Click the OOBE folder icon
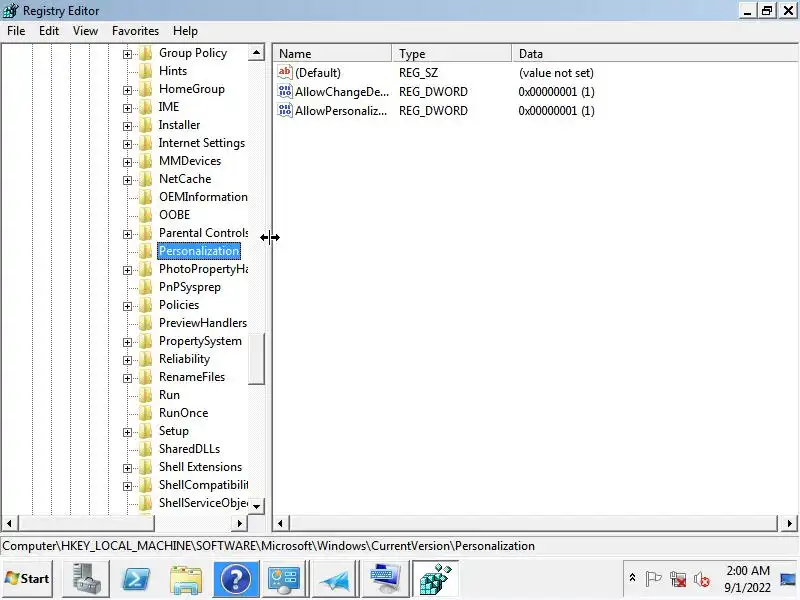Image resolution: width=800 pixels, height=600 pixels. tap(146, 215)
